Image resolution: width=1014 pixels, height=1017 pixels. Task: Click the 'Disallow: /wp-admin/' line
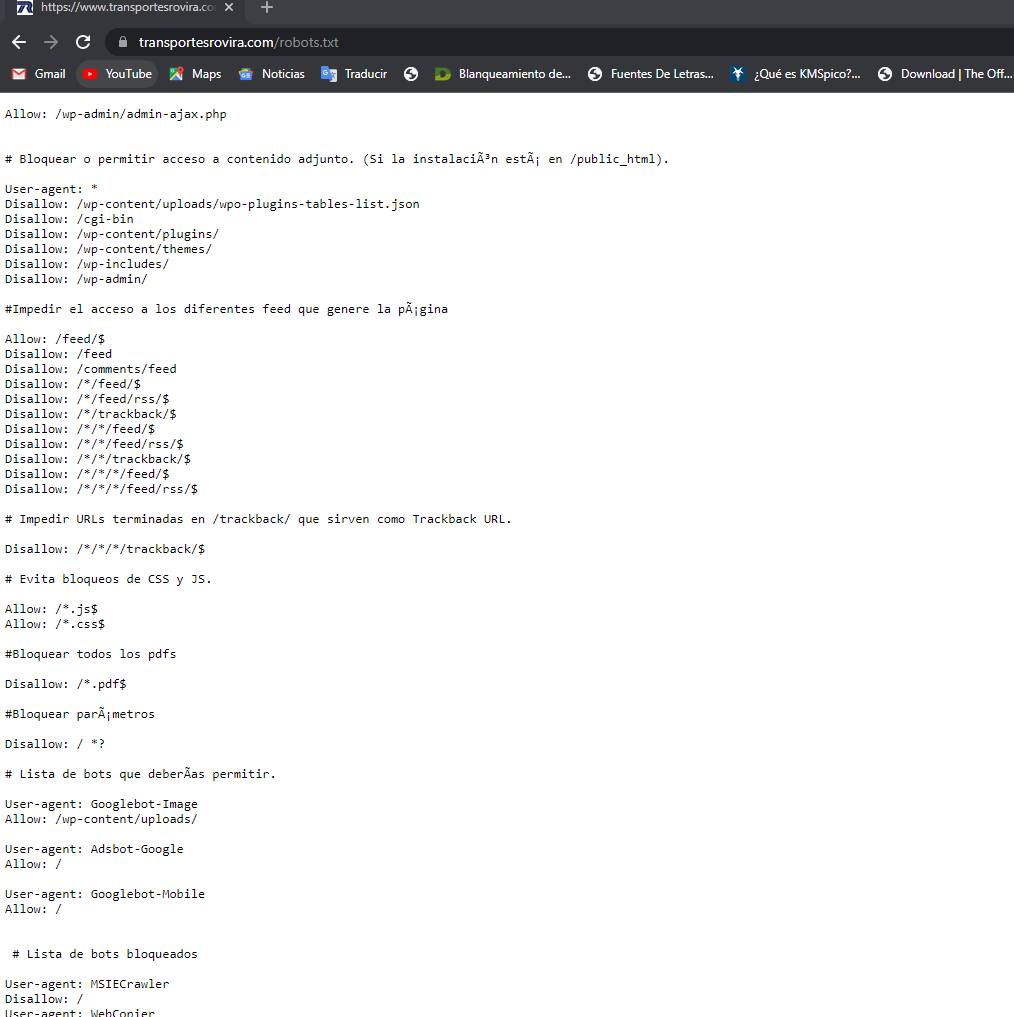coord(76,279)
